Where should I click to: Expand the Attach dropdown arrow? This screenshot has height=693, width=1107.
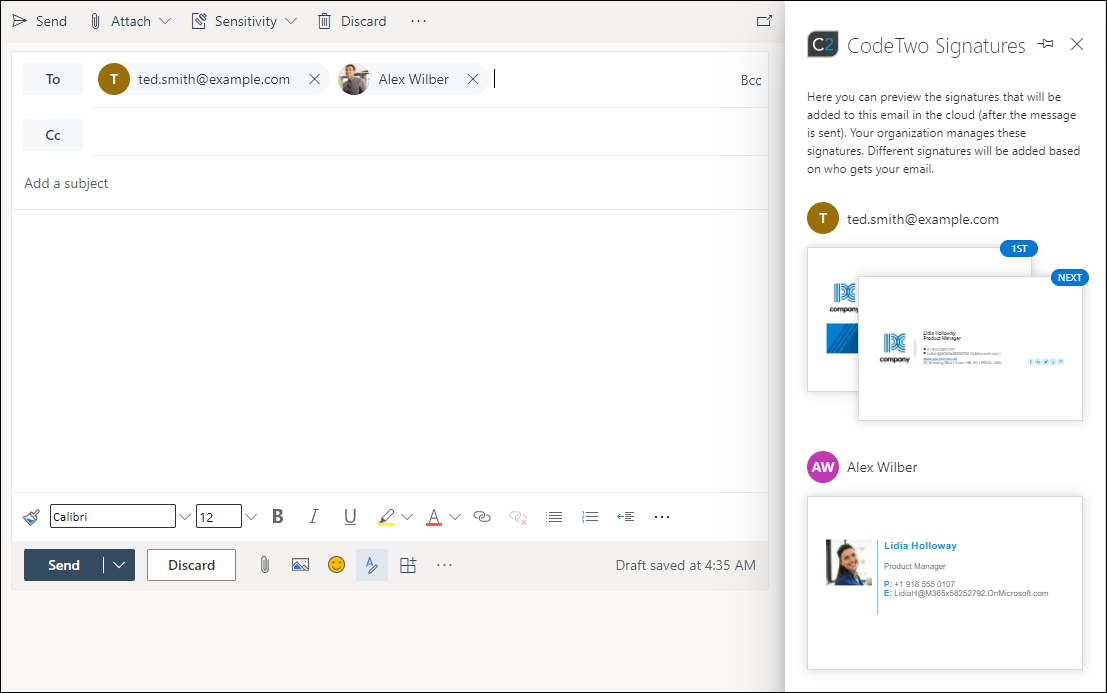point(165,21)
